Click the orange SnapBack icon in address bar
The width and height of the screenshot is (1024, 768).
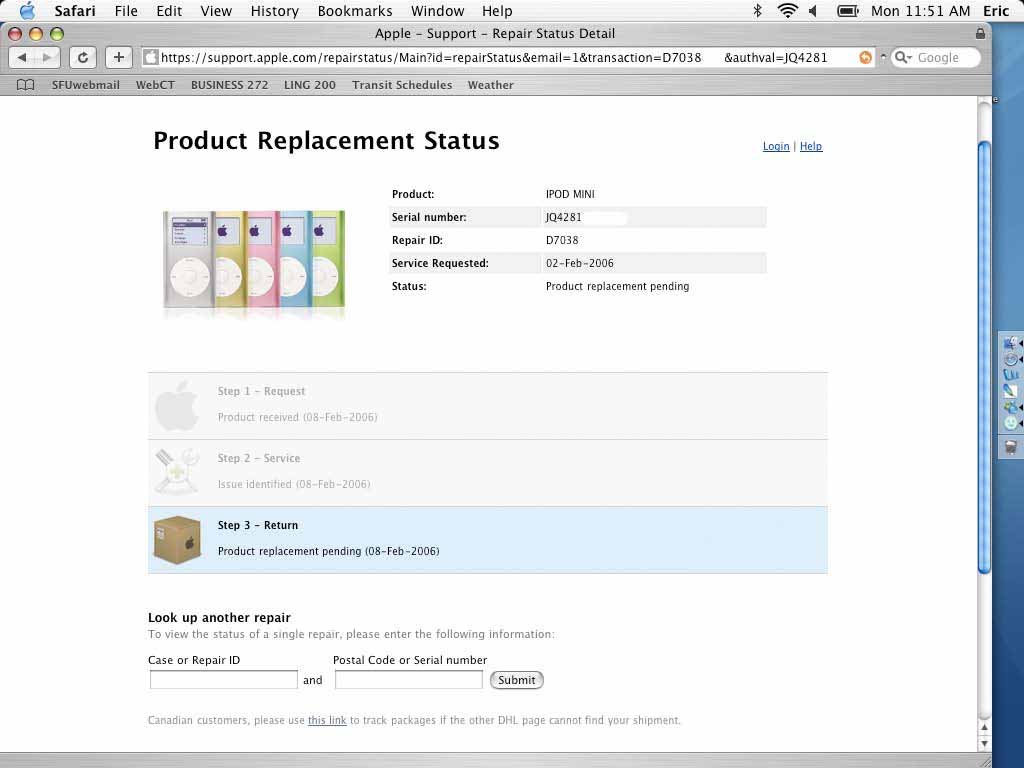click(x=865, y=57)
